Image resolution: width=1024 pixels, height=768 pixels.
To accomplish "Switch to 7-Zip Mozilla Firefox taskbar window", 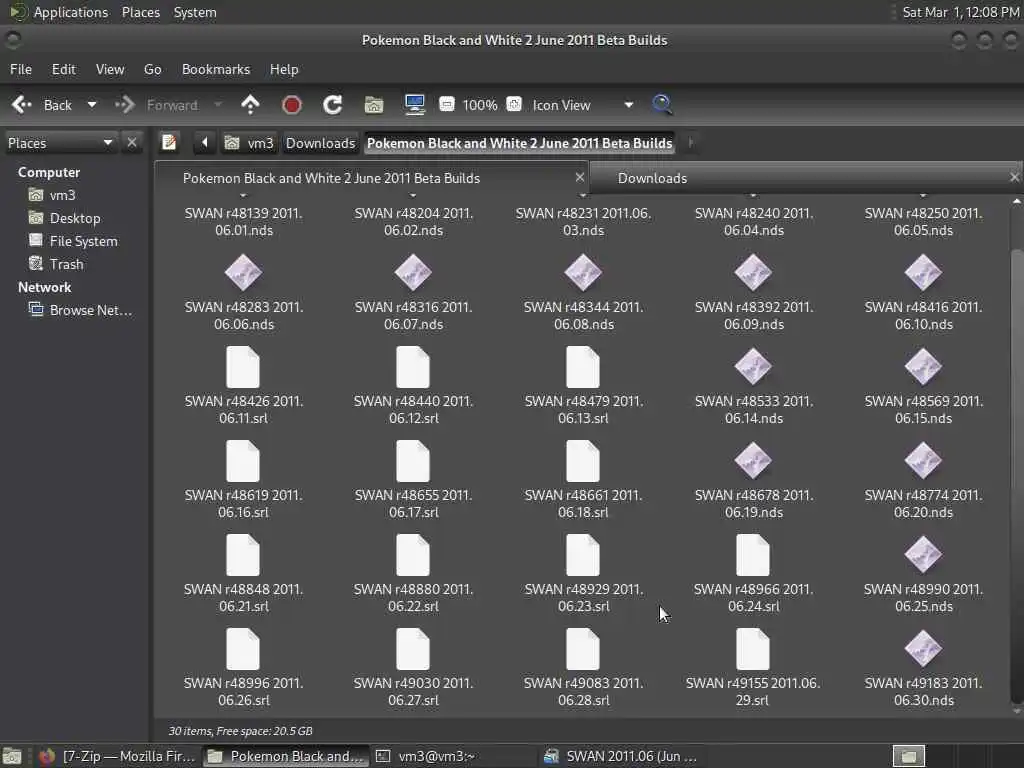I will 117,756.
